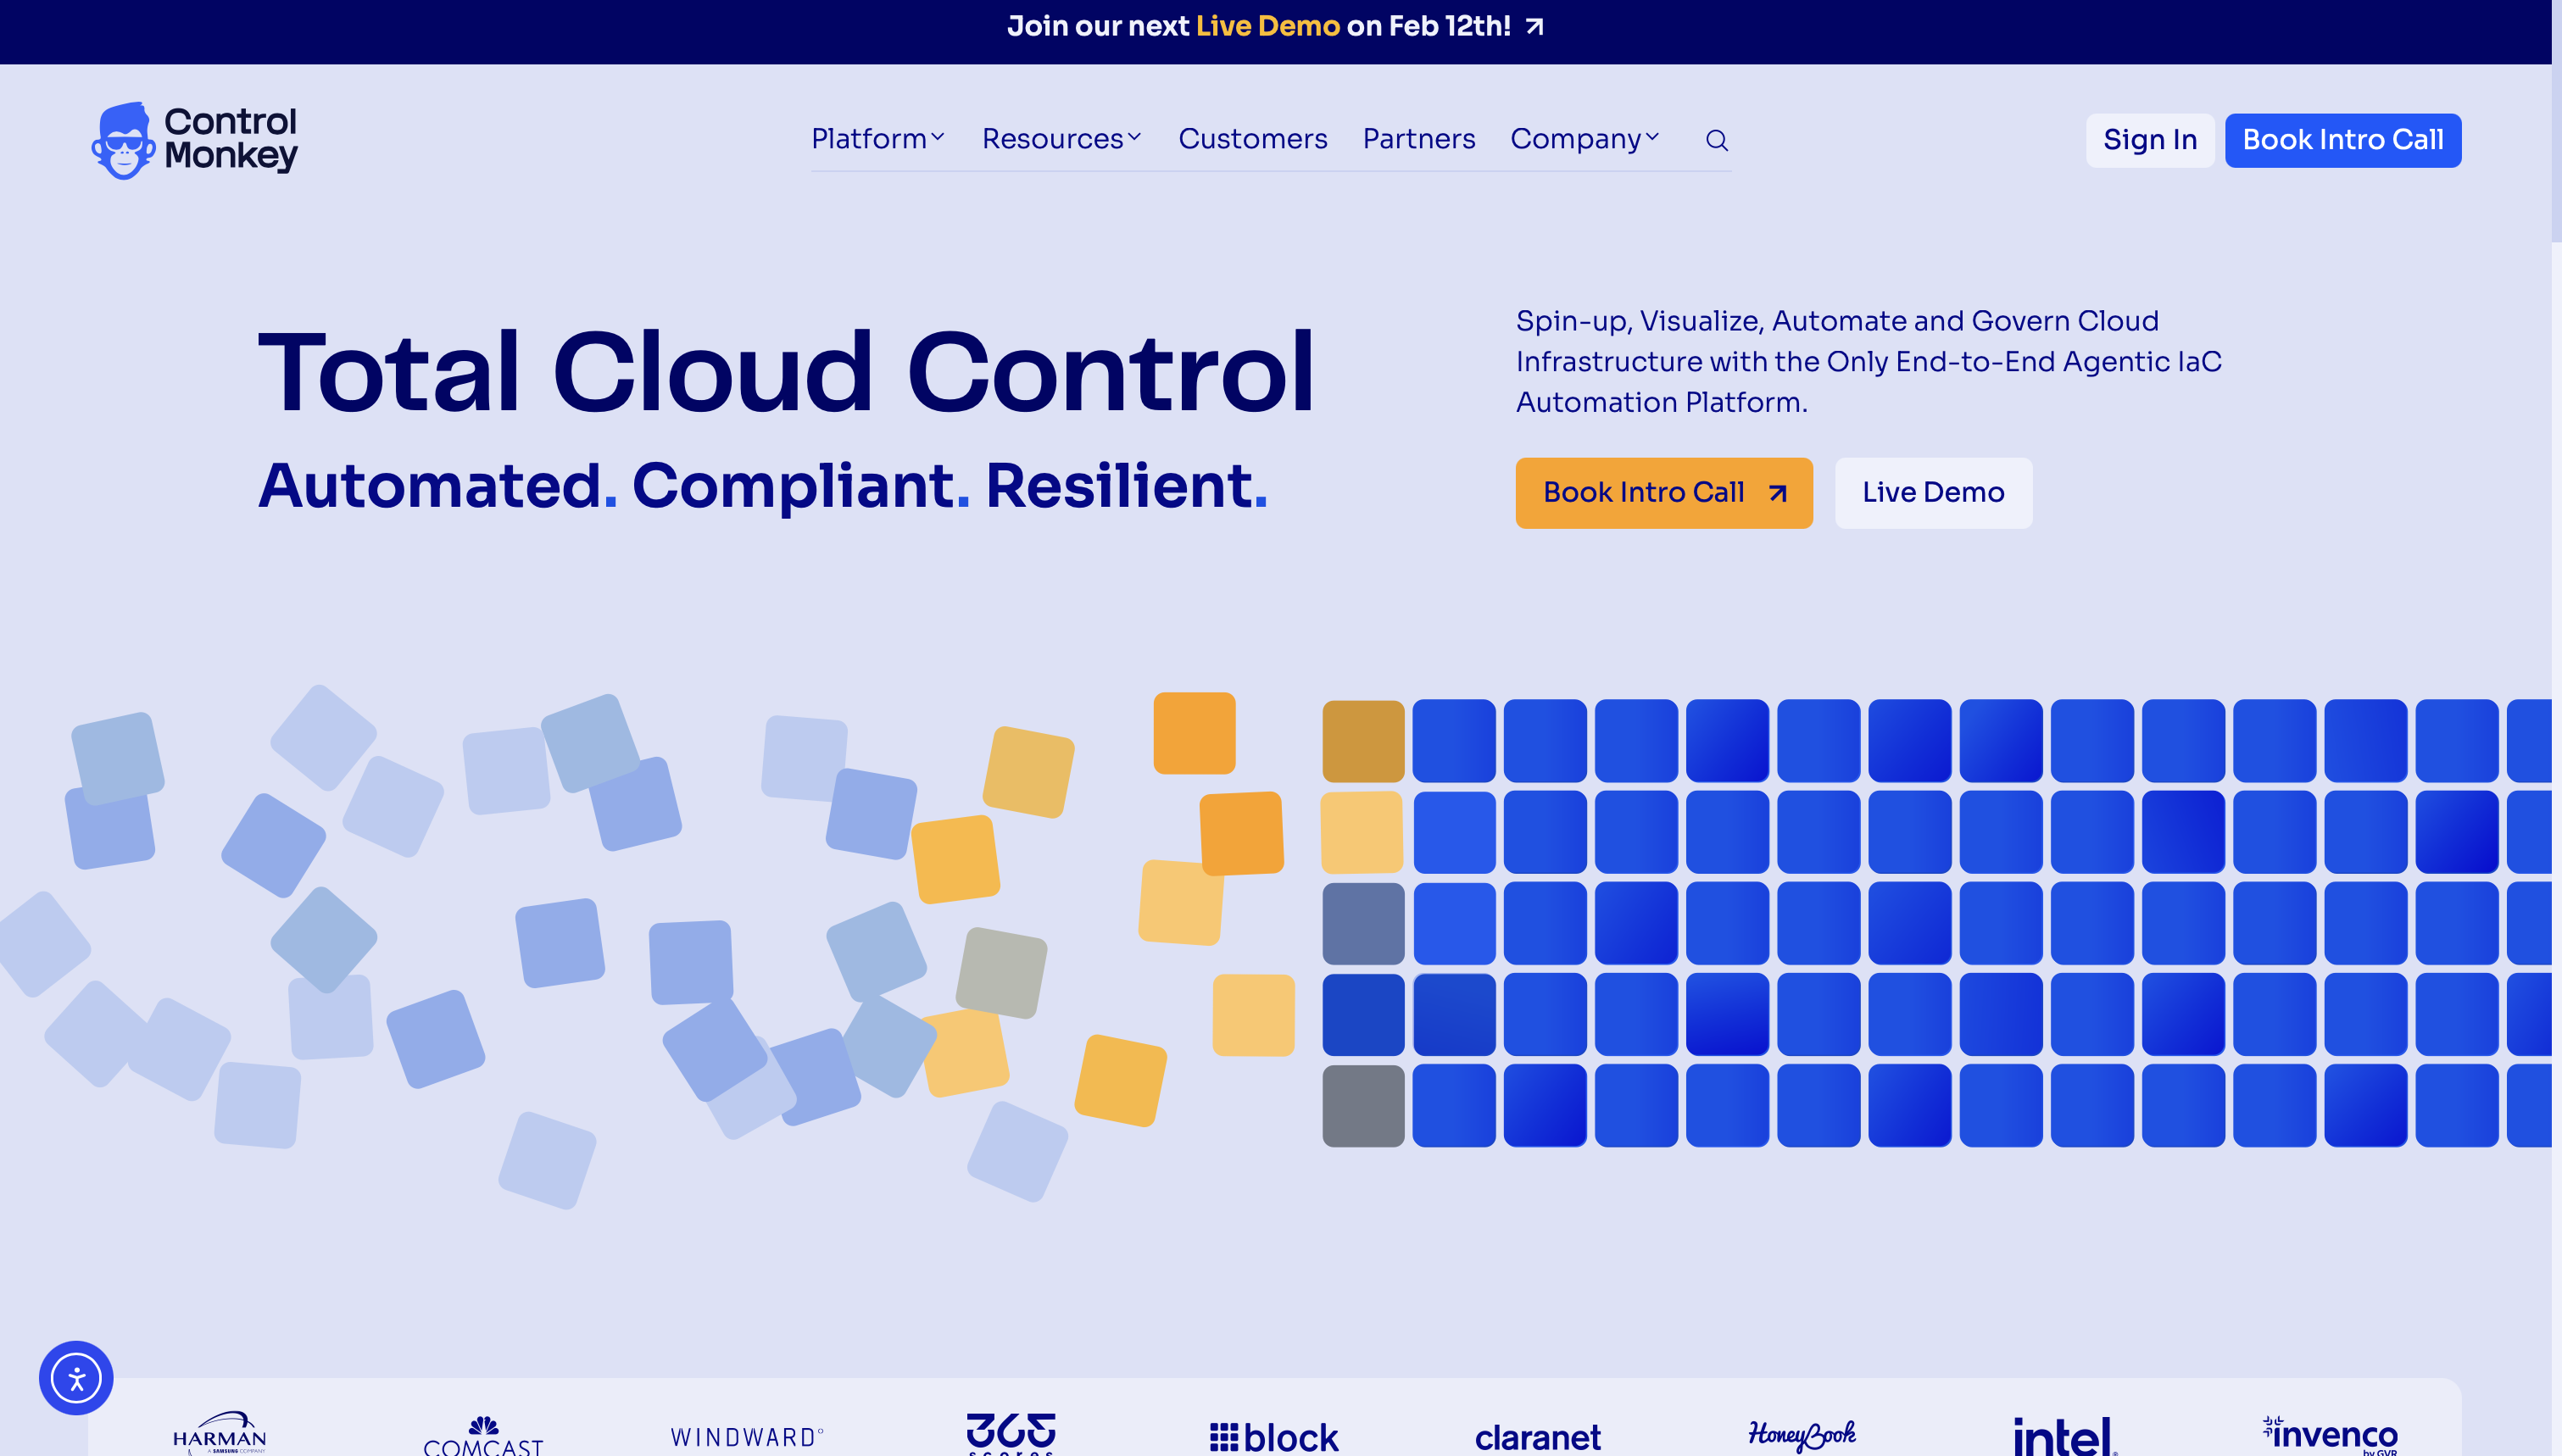Viewport: 2562px width, 1456px height.
Task: Open the Customers nav item
Action: tap(1252, 139)
